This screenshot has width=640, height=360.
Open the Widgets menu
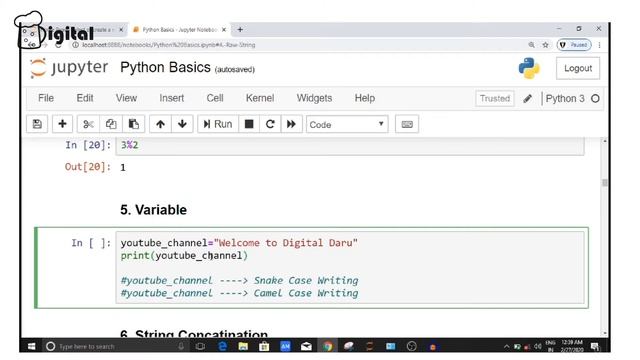(x=314, y=98)
